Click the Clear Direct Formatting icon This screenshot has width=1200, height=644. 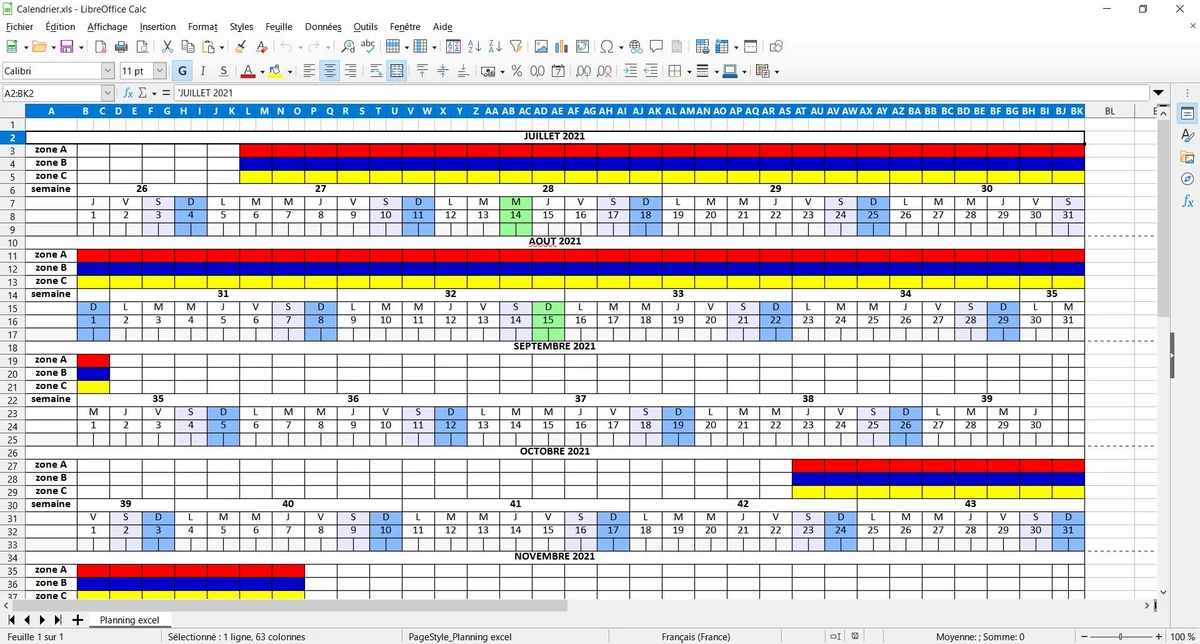[261, 46]
